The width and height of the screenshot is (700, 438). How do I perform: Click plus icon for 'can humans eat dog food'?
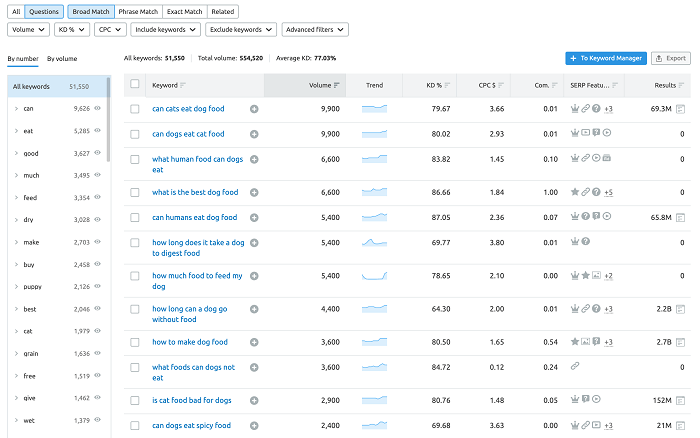click(x=254, y=217)
